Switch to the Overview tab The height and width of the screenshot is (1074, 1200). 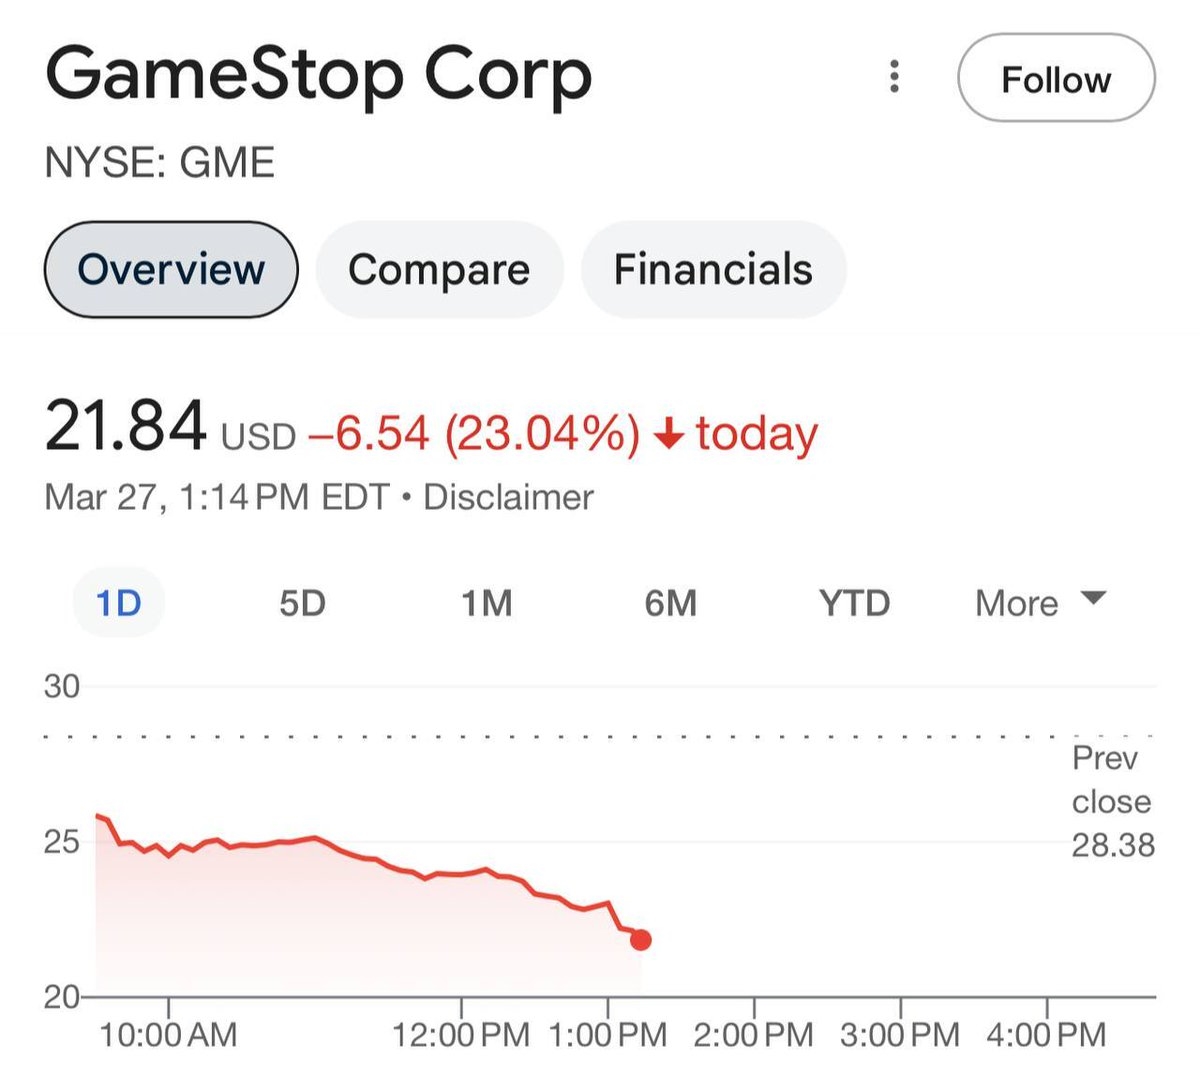[x=171, y=269]
